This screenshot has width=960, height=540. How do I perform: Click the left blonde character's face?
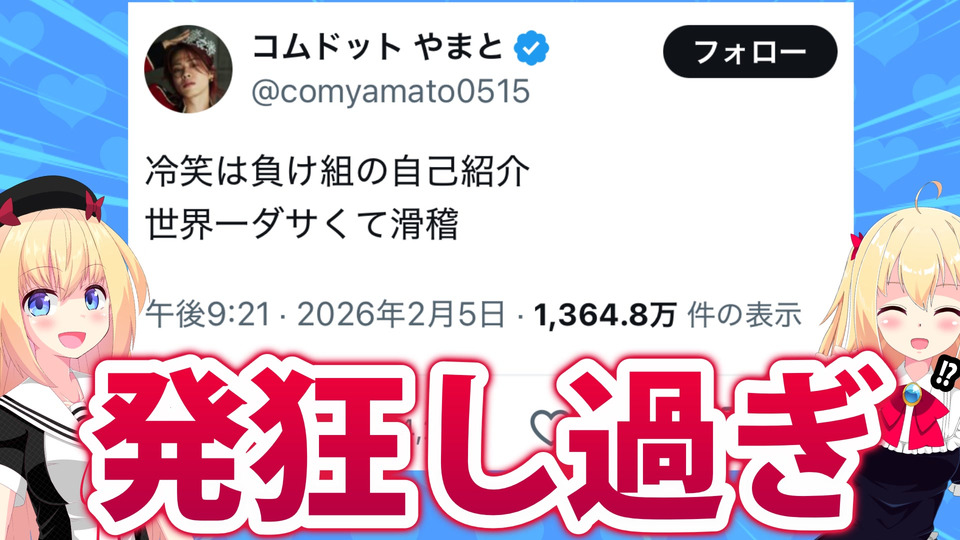click(x=64, y=311)
